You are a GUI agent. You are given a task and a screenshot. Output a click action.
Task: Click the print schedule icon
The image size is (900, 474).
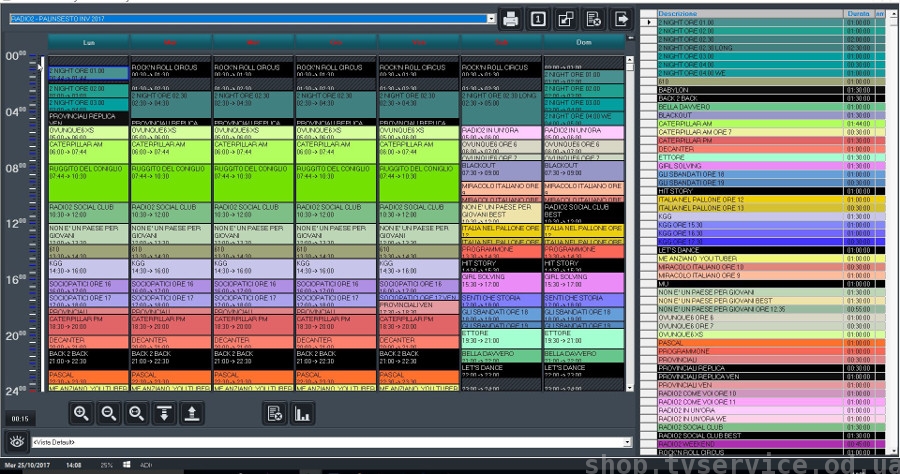pos(511,19)
